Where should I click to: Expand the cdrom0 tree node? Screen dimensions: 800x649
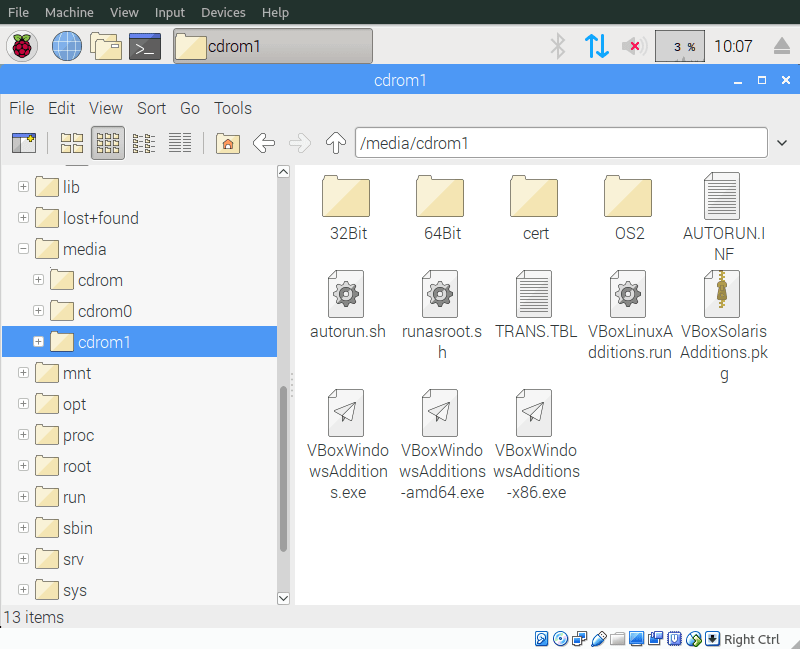(x=38, y=311)
